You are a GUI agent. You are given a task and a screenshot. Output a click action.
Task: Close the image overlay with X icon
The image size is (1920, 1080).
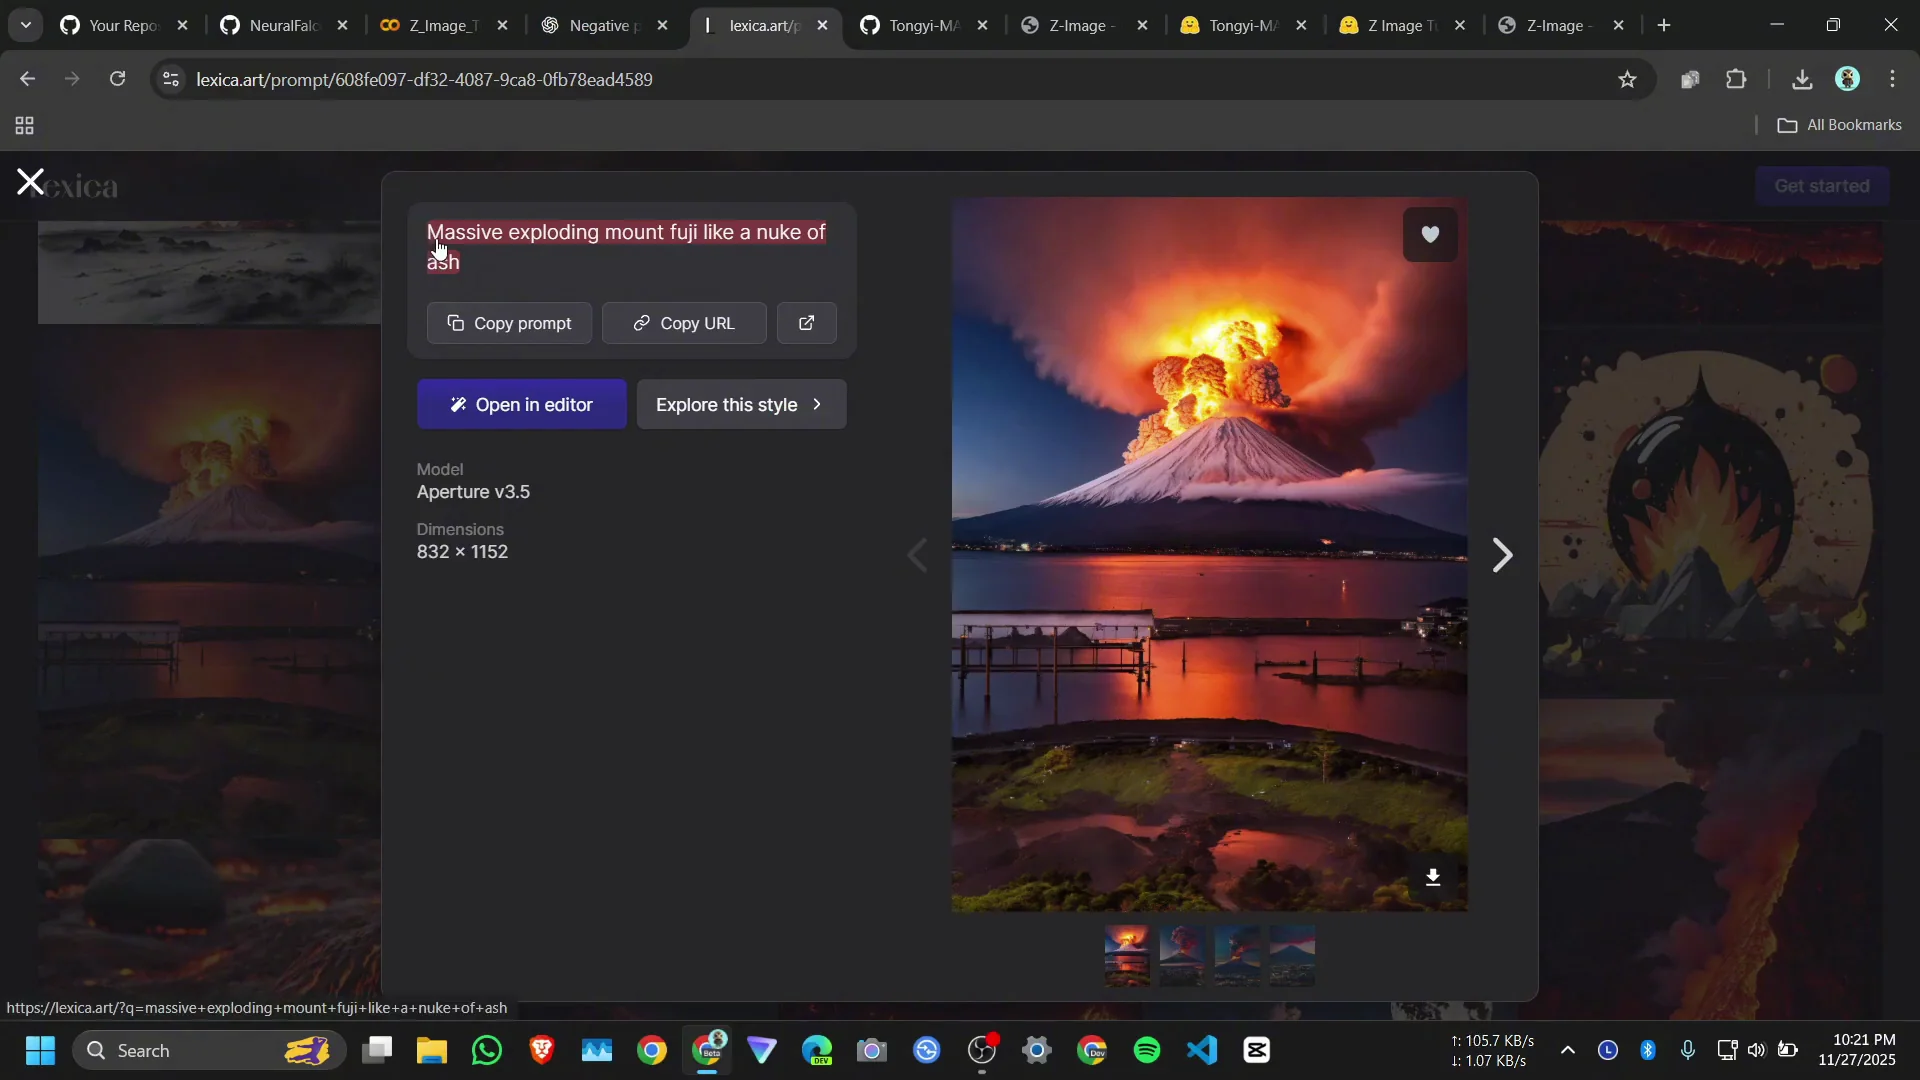(x=30, y=182)
